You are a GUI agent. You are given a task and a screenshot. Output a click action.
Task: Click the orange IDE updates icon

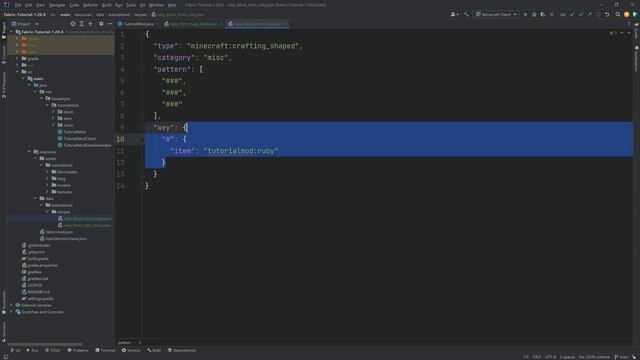[627, 14]
